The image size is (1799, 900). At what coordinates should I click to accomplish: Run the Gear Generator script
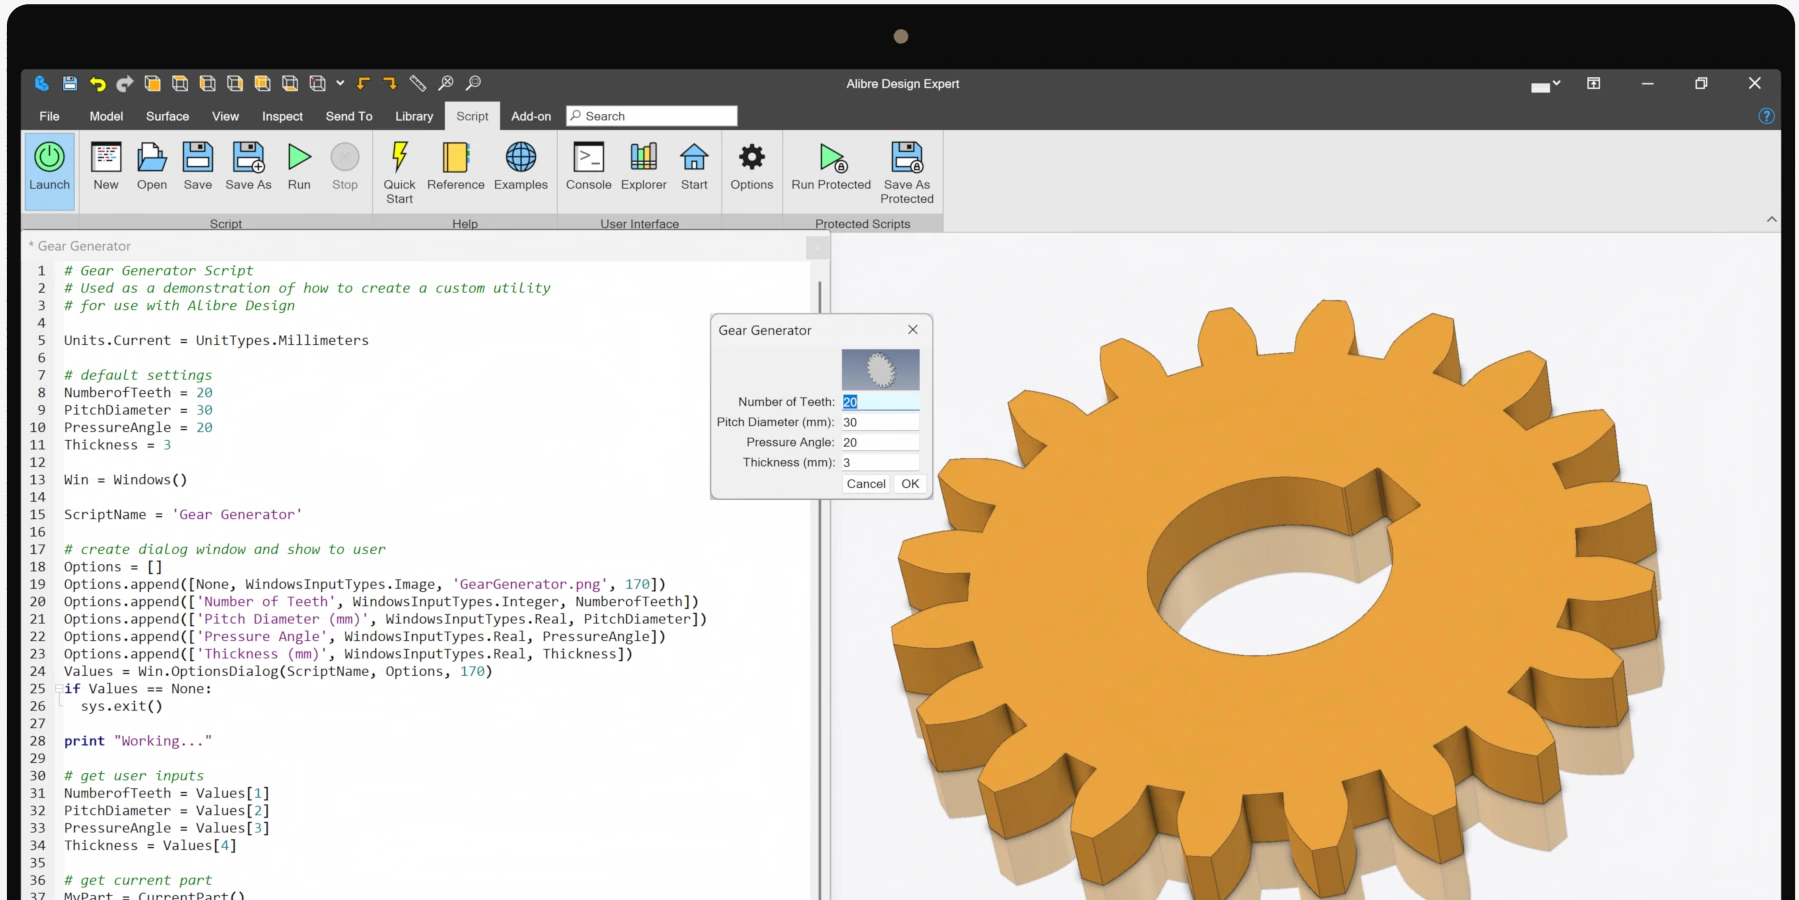[299, 166]
